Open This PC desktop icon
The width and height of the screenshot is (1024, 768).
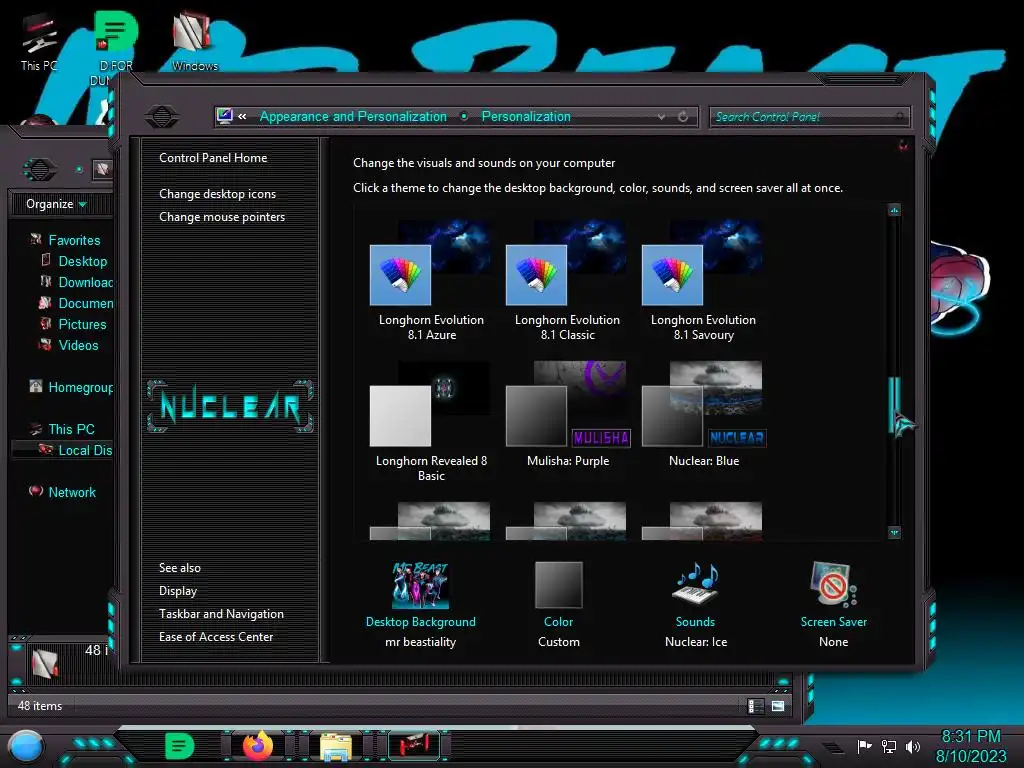click(x=39, y=40)
